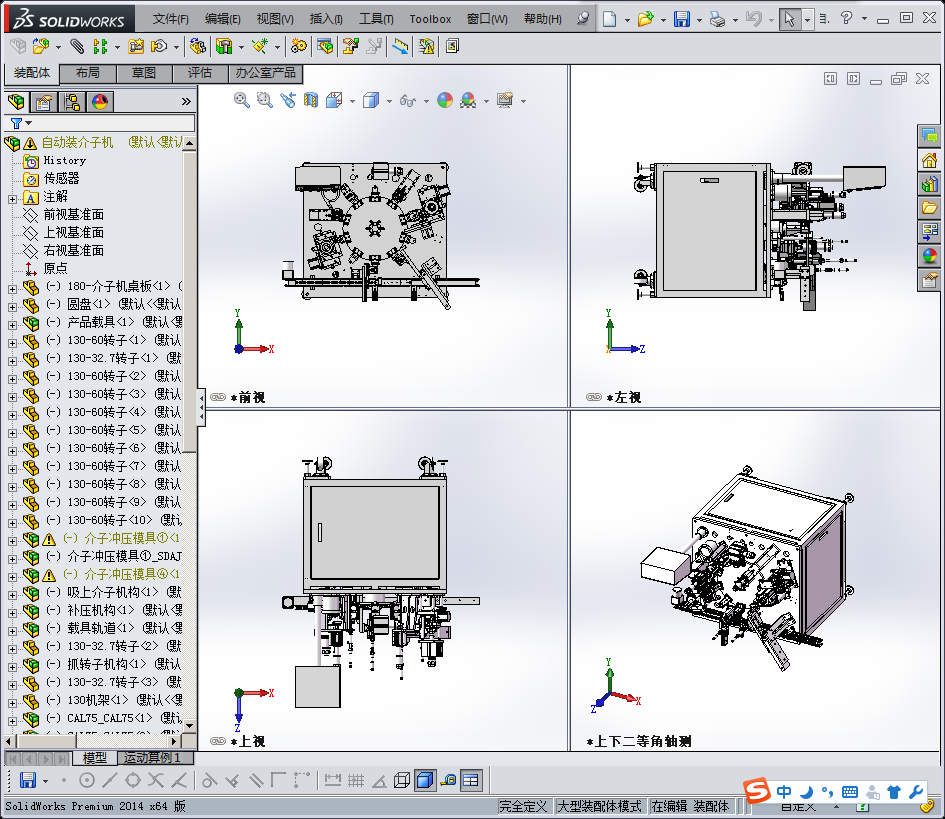Viewport: 945px width, 819px height.
Task: Open Linear Component Pattern tool
Action: click(100, 46)
